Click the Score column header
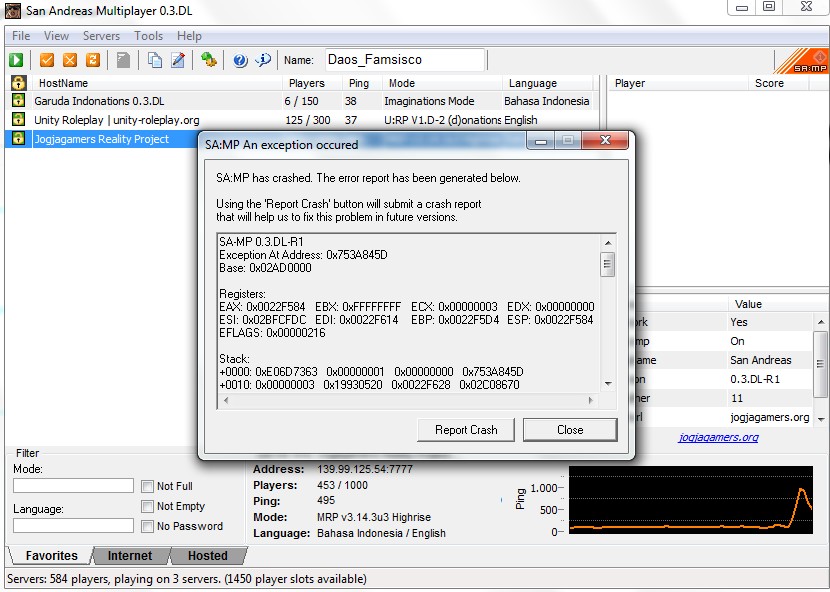Viewport: 830px width, 592px height. (x=779, y=83)
